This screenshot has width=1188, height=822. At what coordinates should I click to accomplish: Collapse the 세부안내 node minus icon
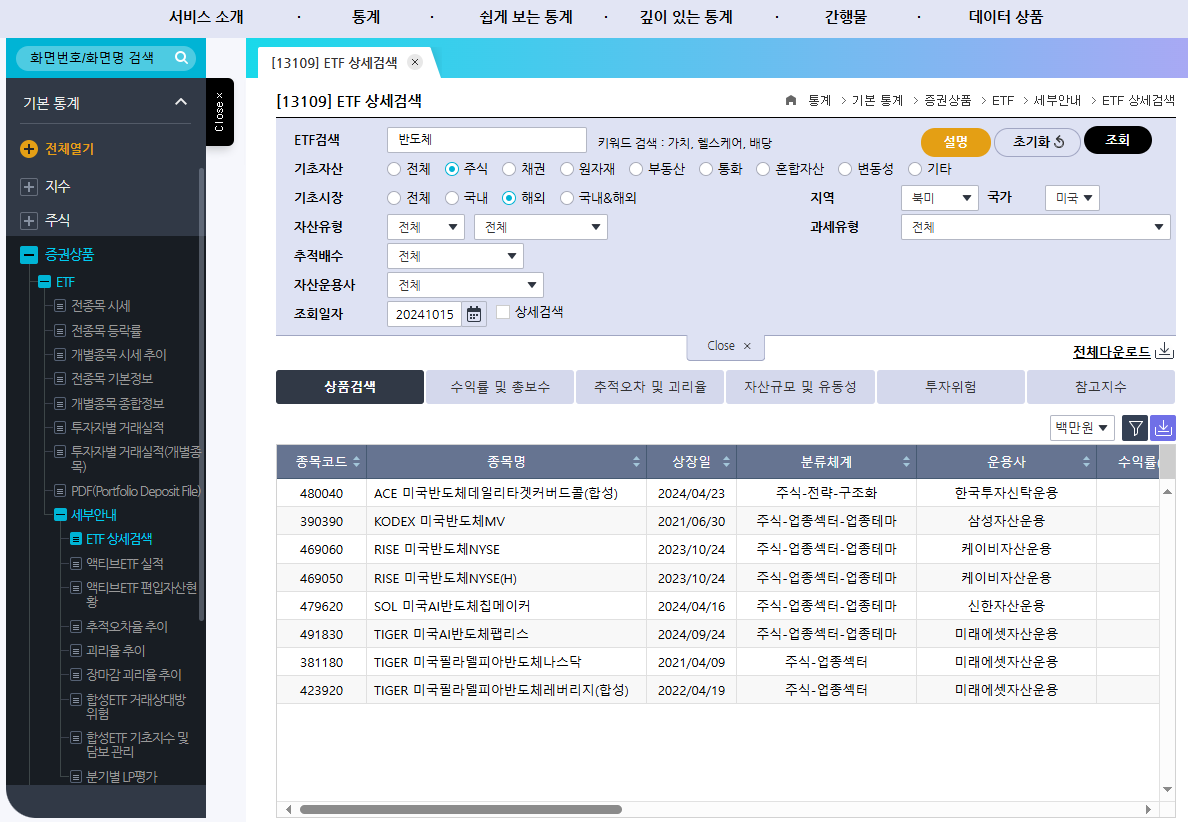[61, 515]
